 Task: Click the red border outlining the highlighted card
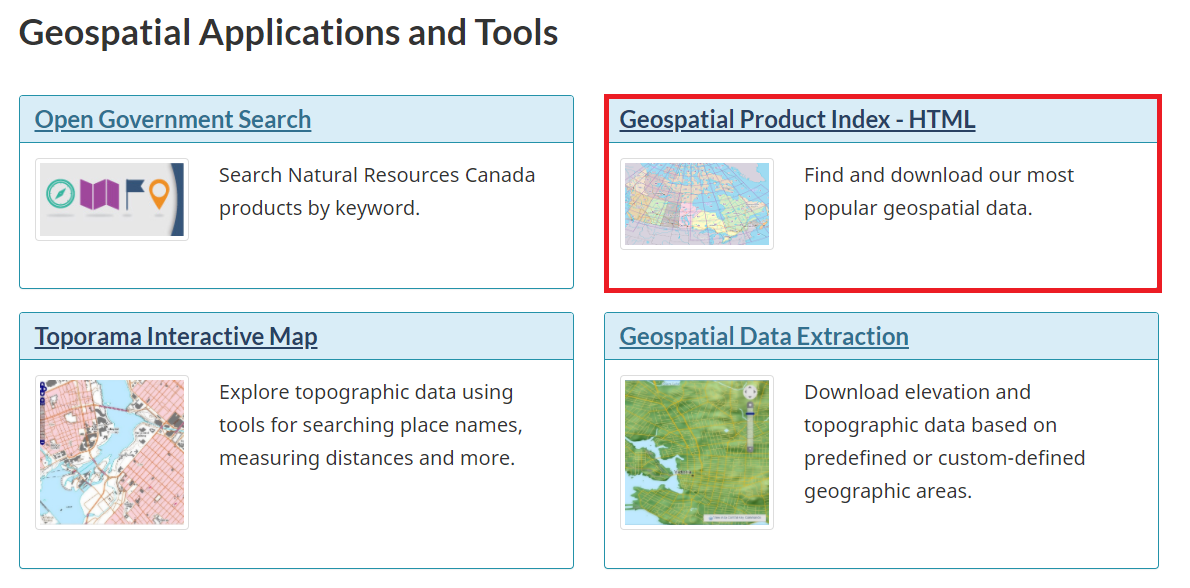882,291
